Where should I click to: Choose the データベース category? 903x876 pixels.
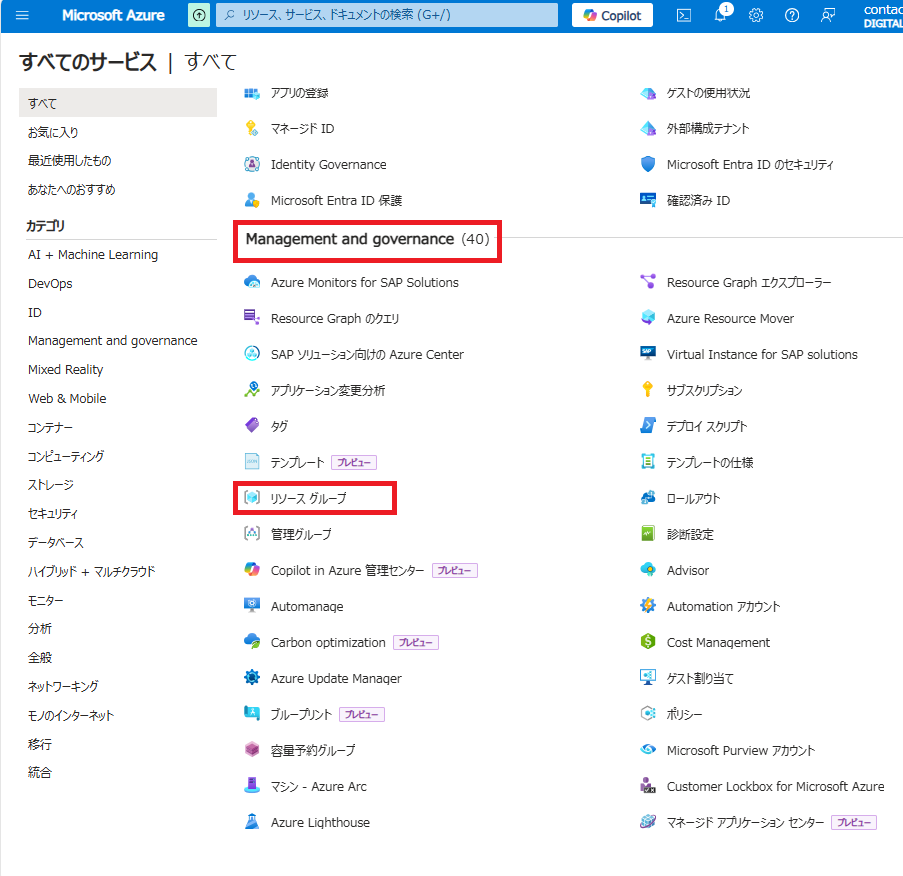pyautogui.click(x=56, y=543)
